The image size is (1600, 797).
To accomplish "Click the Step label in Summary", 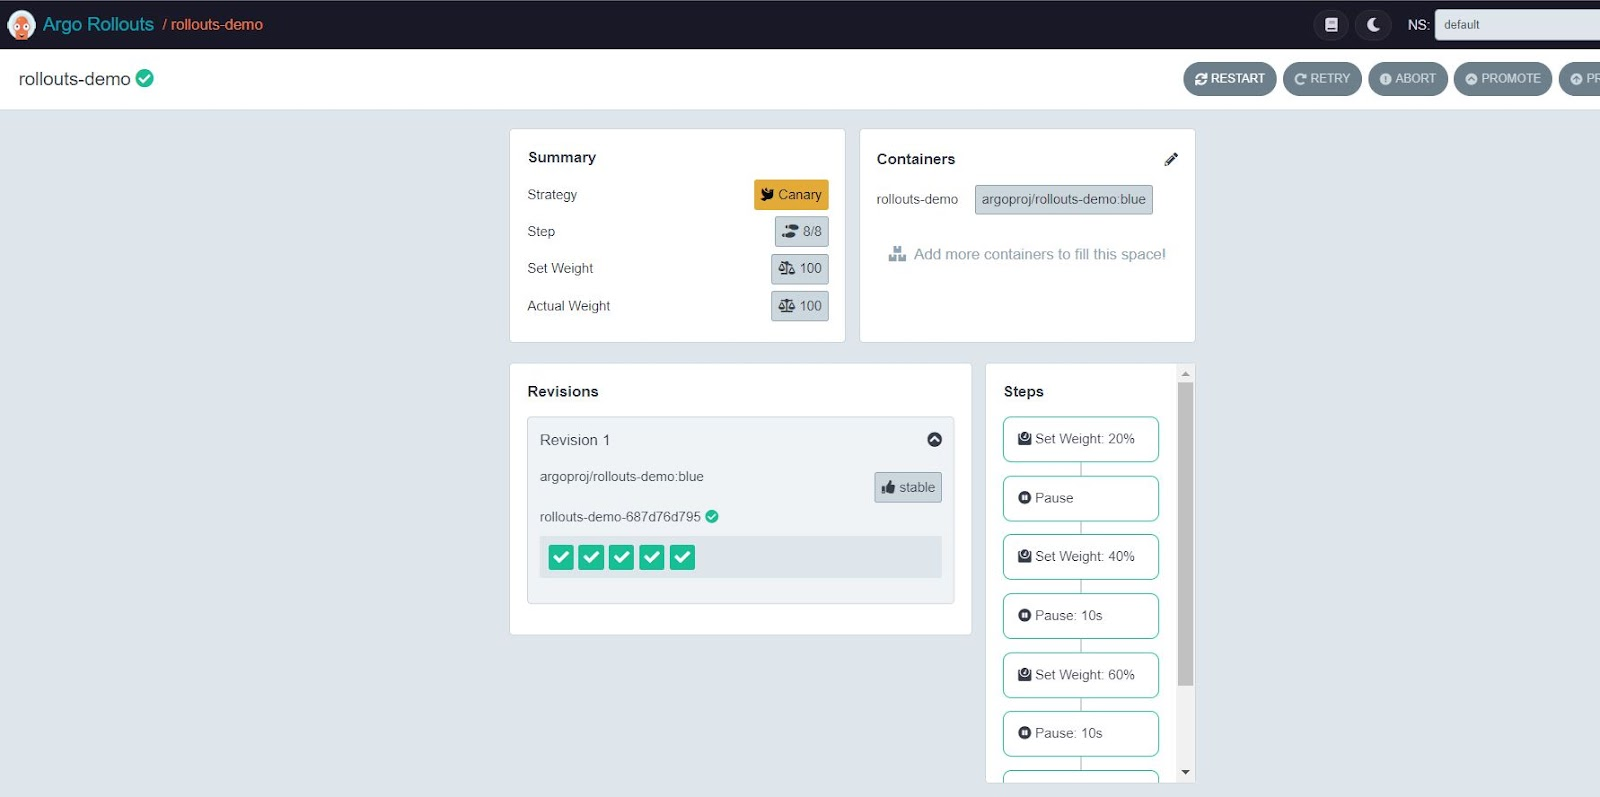I will 541,231.
